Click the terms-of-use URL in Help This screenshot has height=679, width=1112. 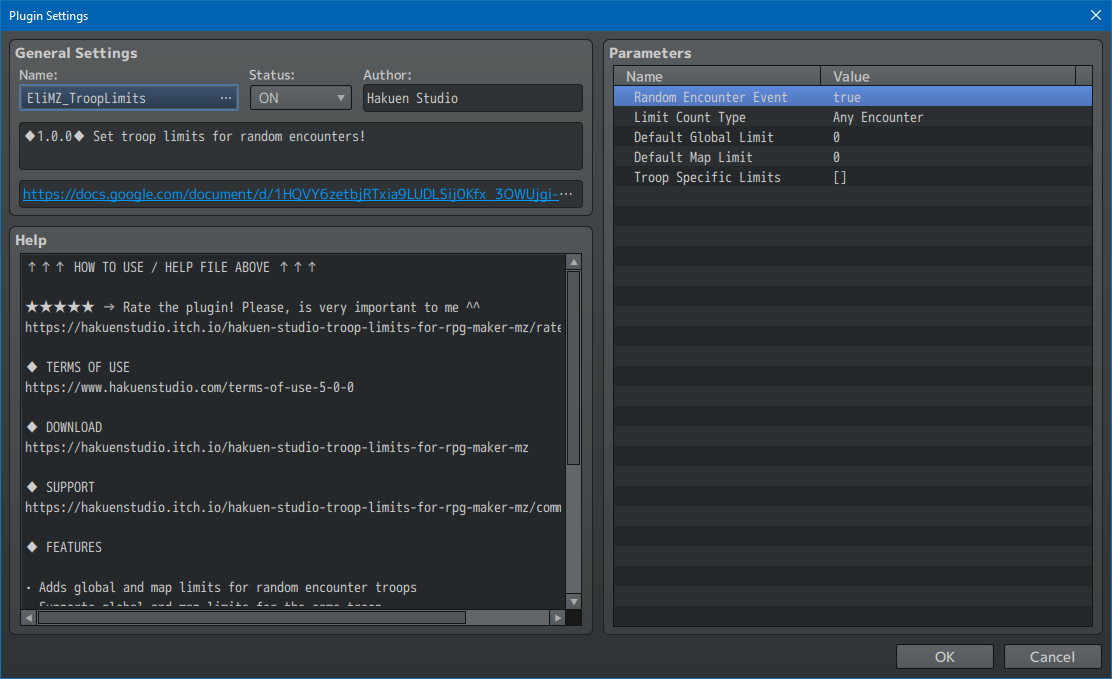tap(189, 387)
